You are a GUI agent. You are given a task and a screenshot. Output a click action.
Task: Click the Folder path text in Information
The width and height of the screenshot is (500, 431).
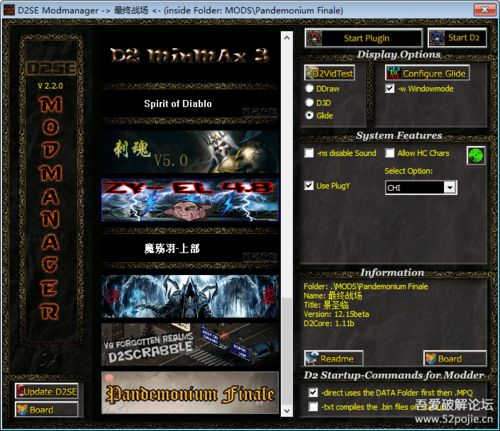click(366, 286)
